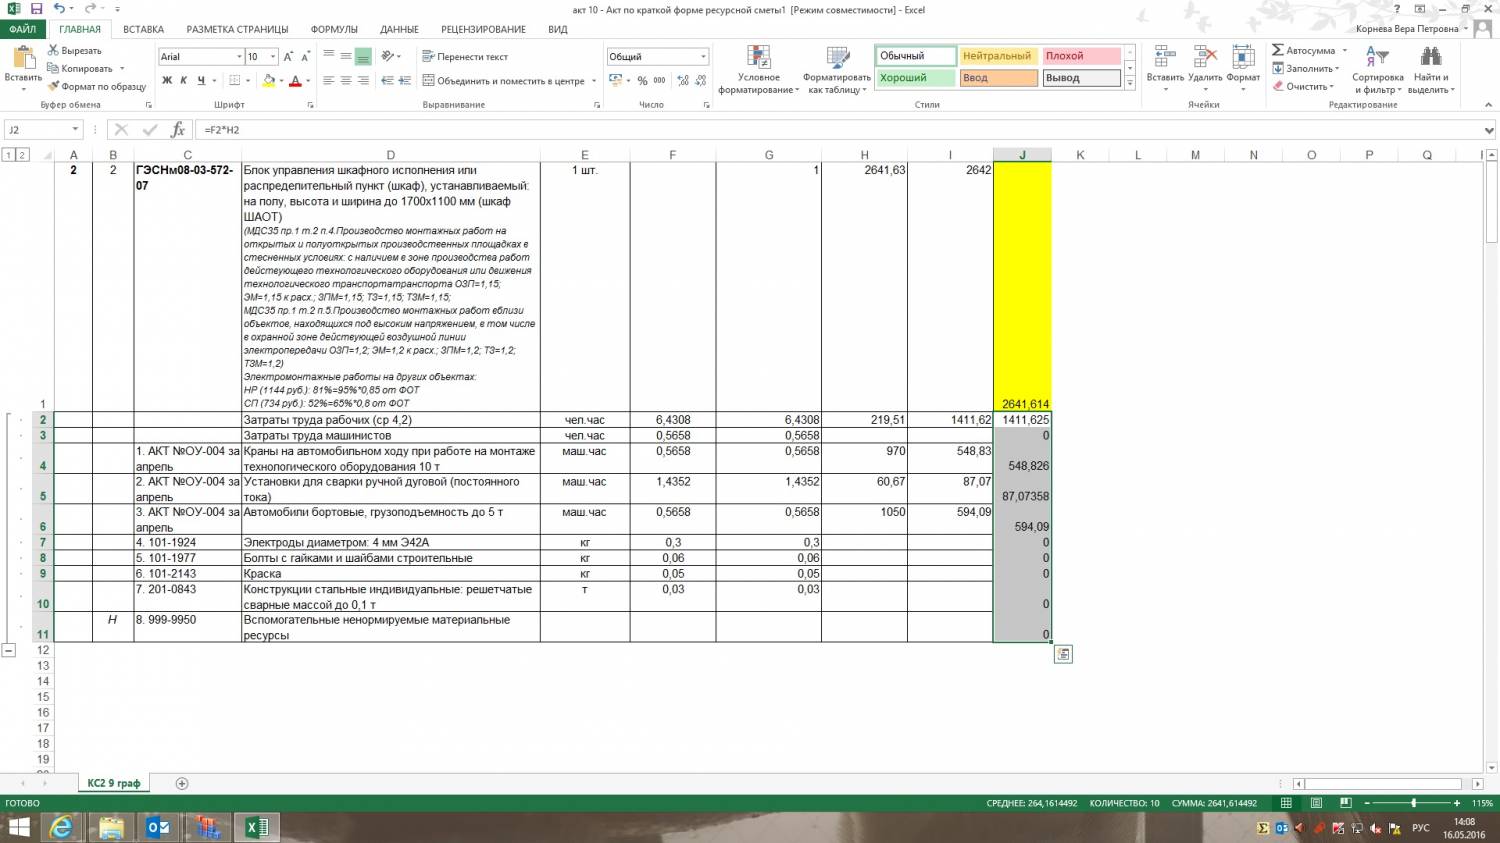Screen dimensions: 1500x843
Task: Expand the Name Box dropdown arrow
Action: 75,130
